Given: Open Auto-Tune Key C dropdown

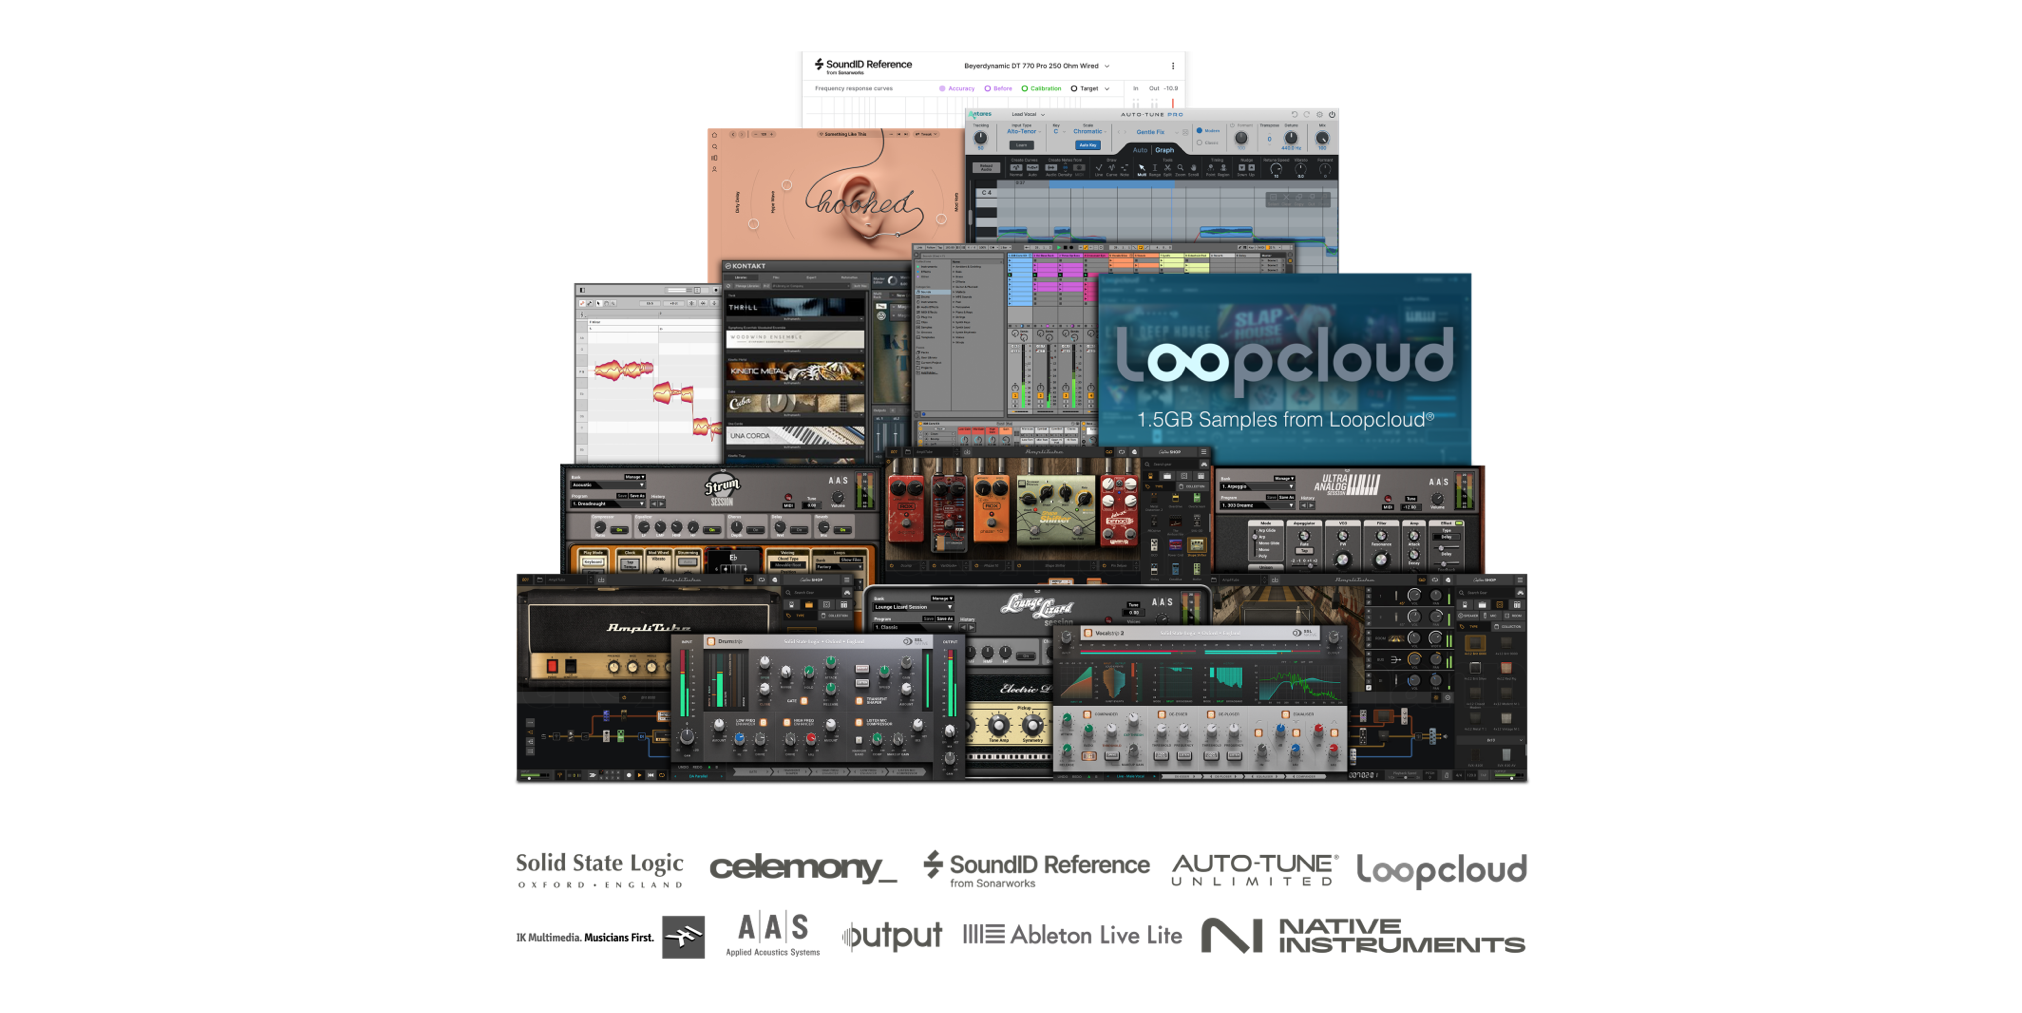Looking at the screenshot, I should pos(1059,131).
